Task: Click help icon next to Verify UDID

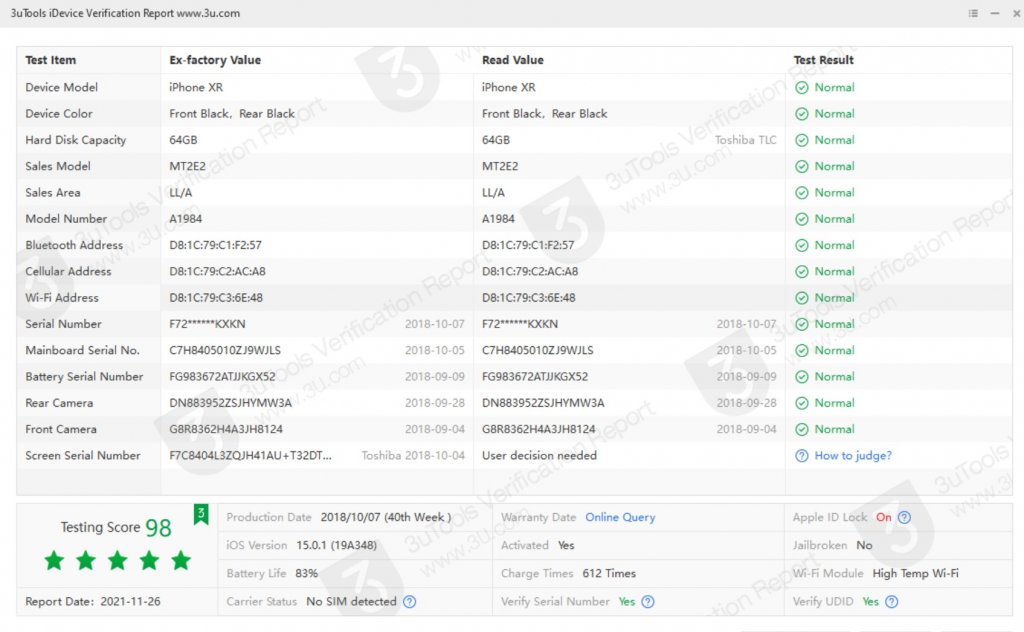Action: point(891,601)
